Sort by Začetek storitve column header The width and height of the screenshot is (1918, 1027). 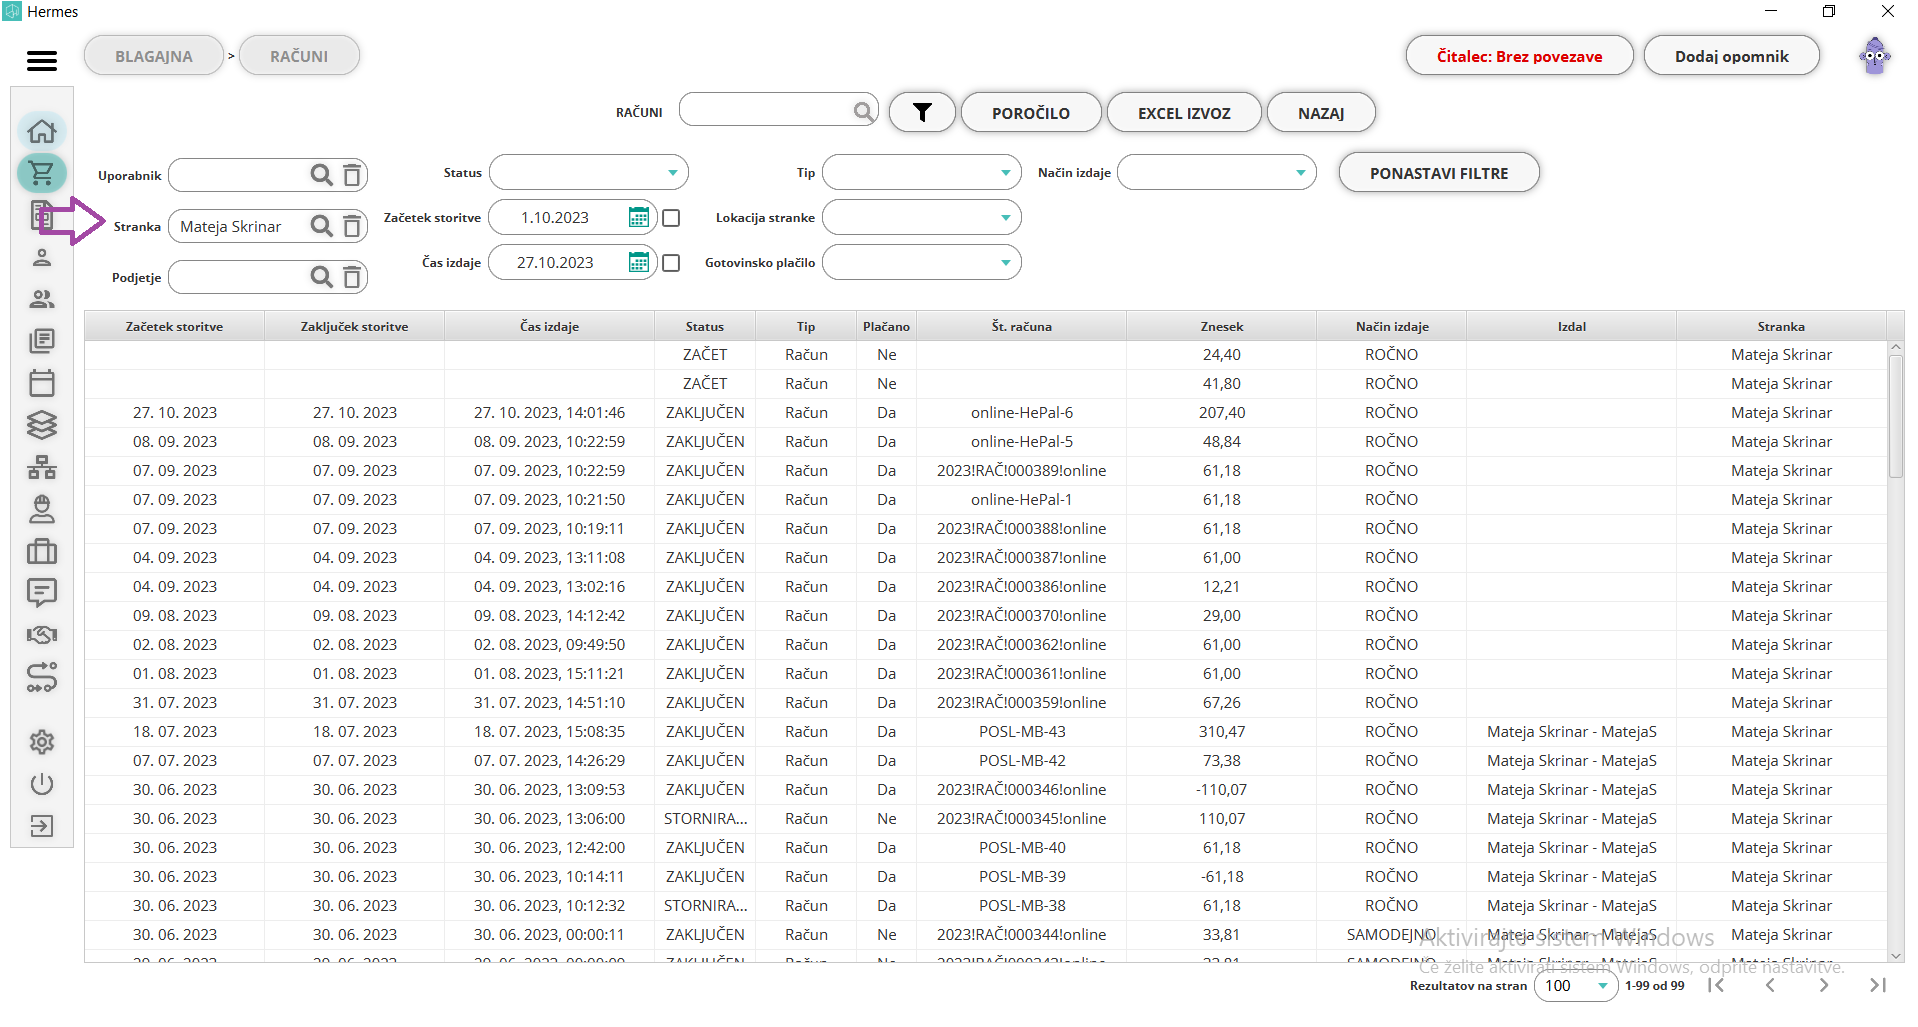click(174, 326)
